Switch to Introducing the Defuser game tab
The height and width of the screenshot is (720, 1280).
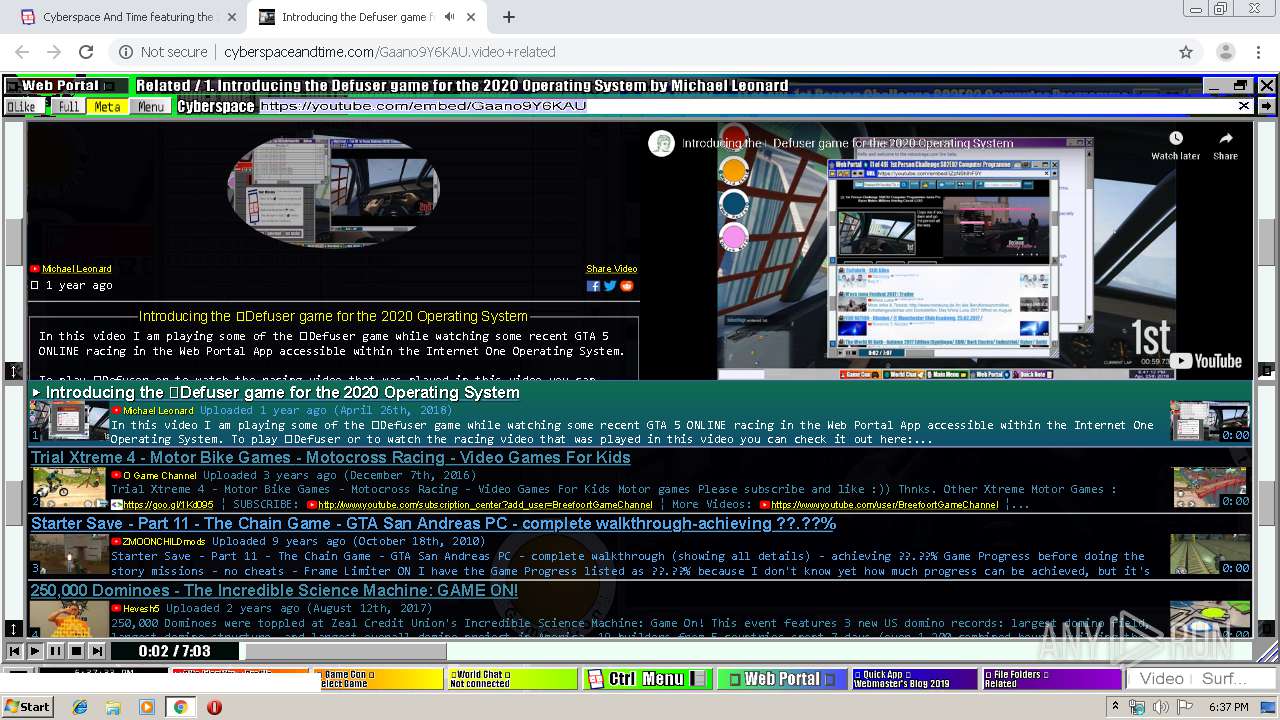[367, 17]
